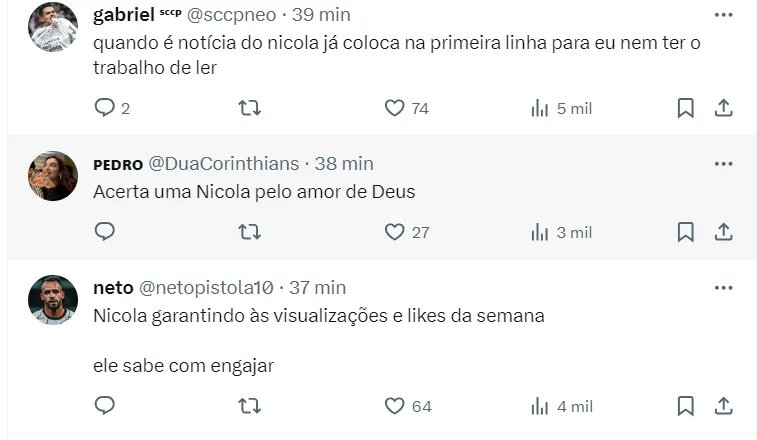Reply to PEDRO's tweet
The width and height of the screenshot is (757, 440).
click(105, 232)
